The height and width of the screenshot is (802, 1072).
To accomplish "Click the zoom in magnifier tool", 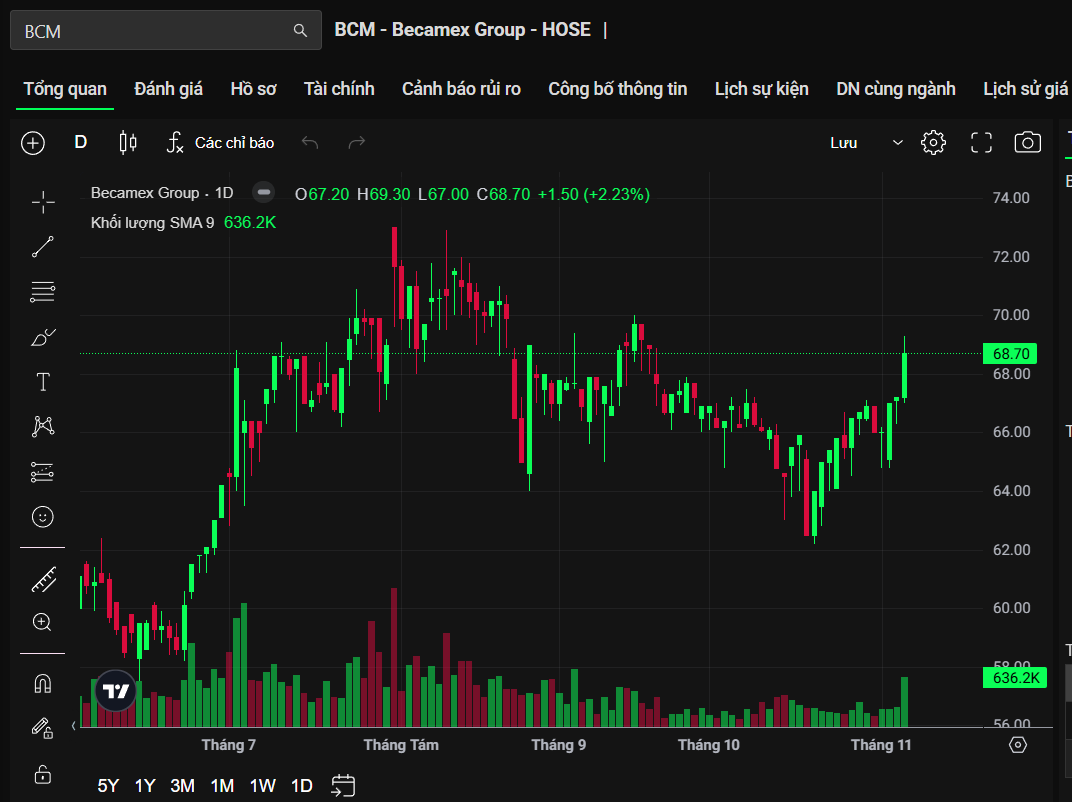I will (43, 622).
